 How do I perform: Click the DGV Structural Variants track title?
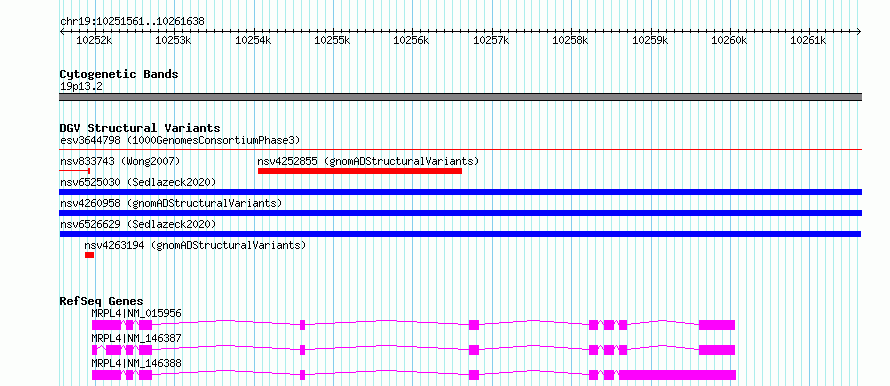click(140, 128)
